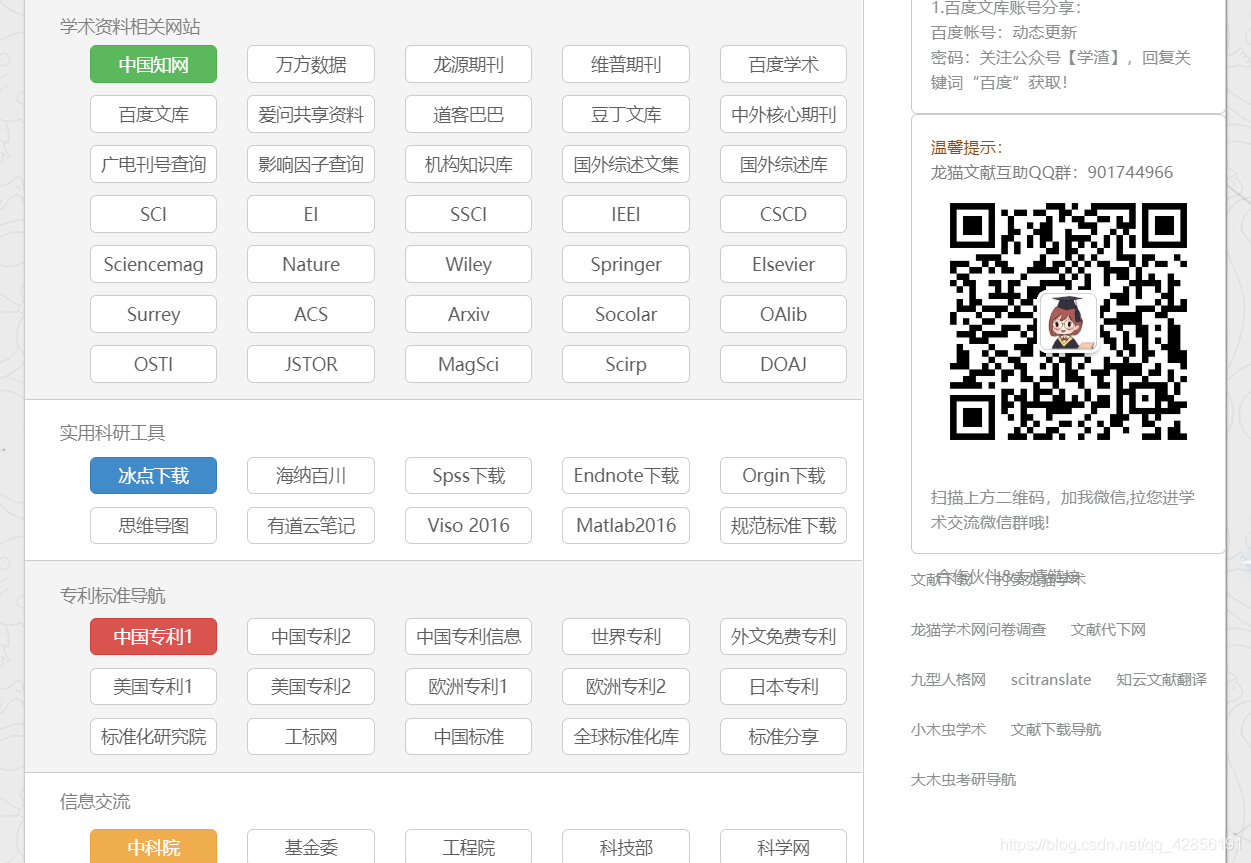Click the red 中国专利1 button

point(153,636)
